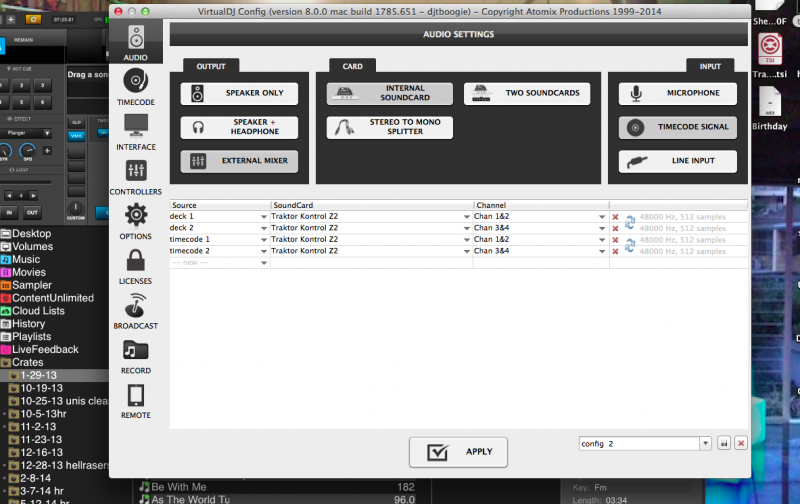
Task: Click the Channel column header
Action: (541, 205)
